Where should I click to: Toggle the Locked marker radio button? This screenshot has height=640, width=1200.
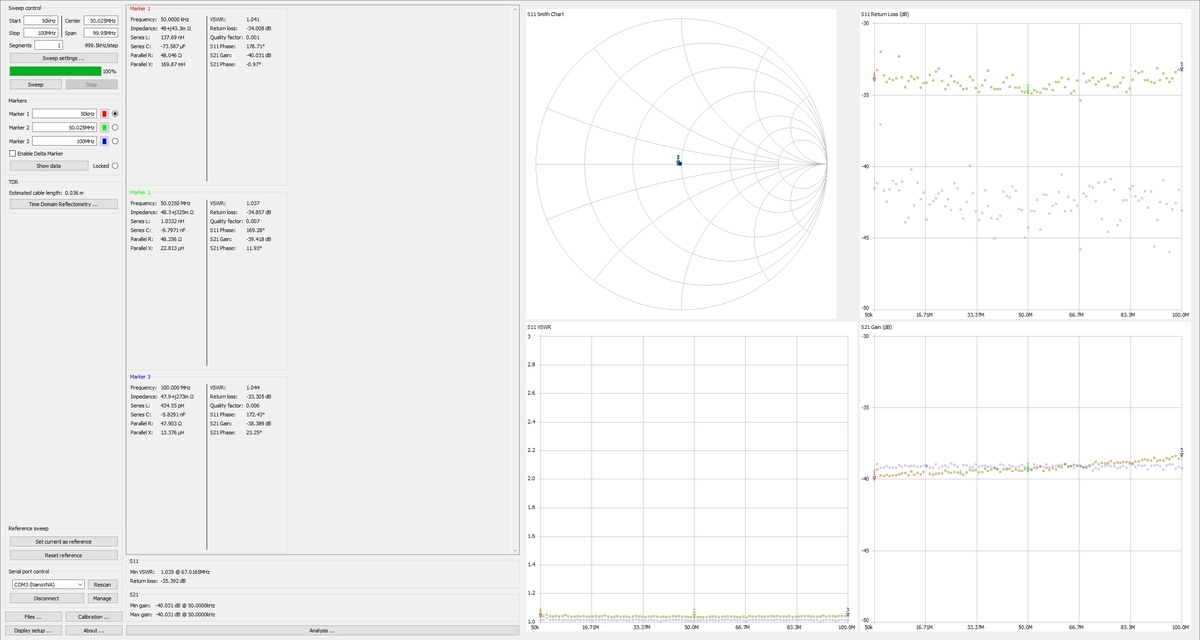[x=115, y=166]
